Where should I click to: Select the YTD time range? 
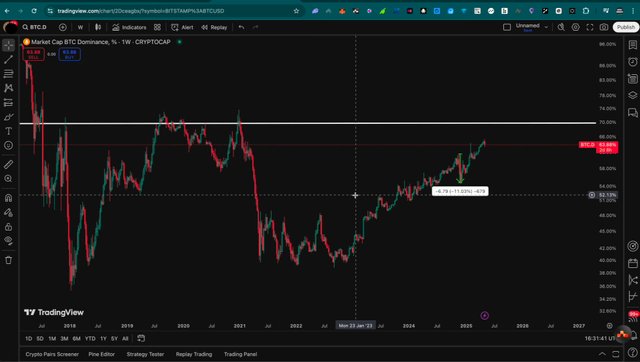(90, 338)
